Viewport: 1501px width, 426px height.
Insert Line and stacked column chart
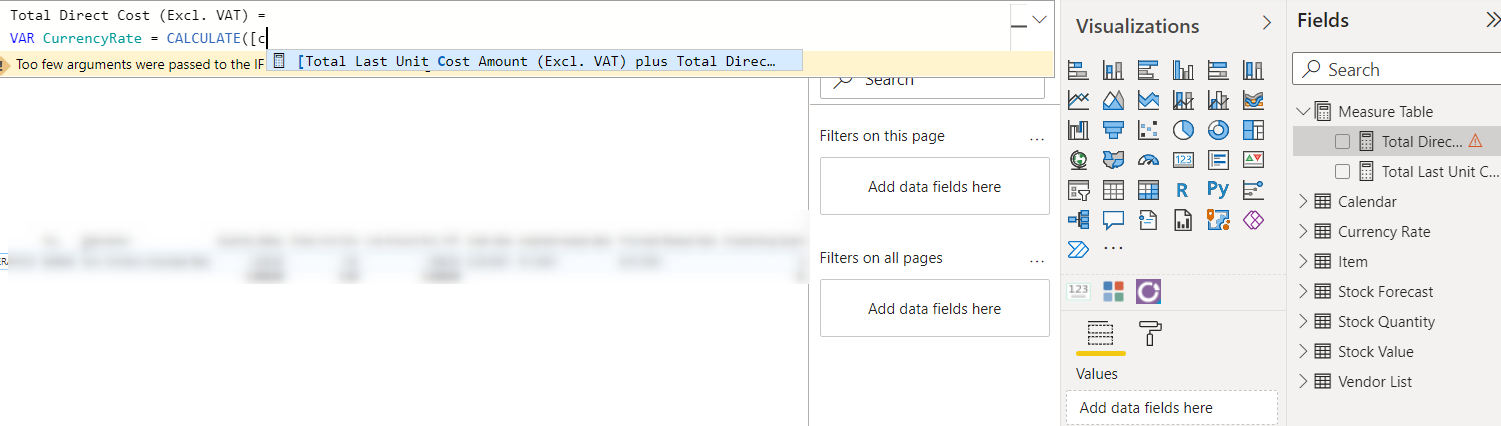[x=1183, y=100]
